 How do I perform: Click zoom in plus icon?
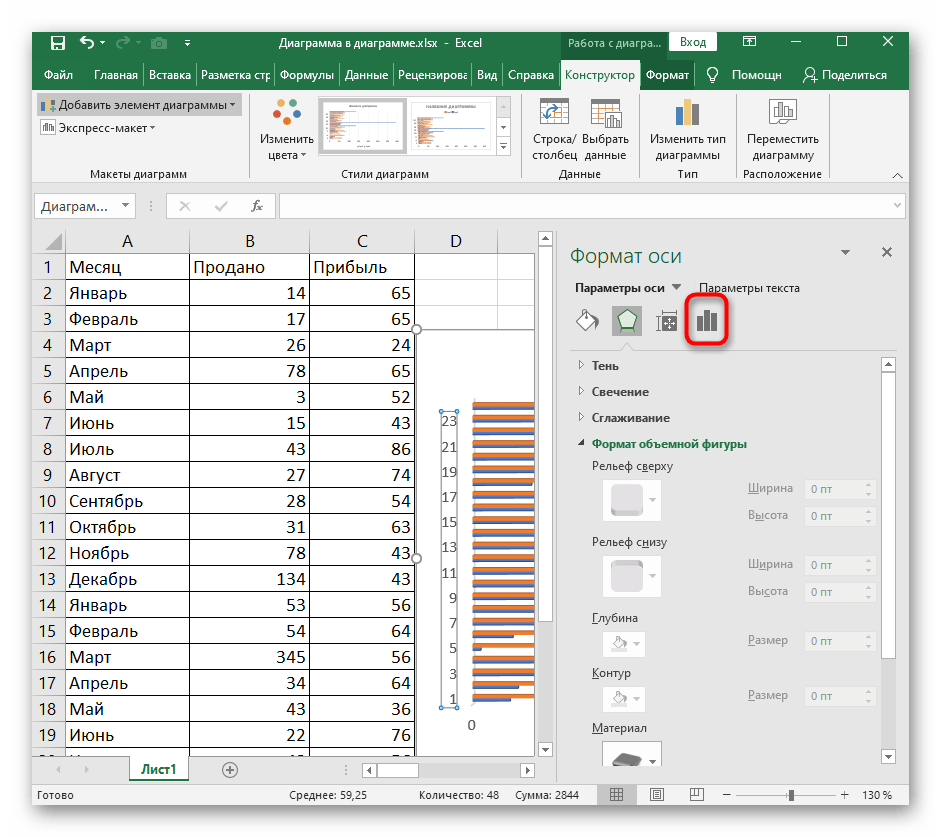coord(844,795)
